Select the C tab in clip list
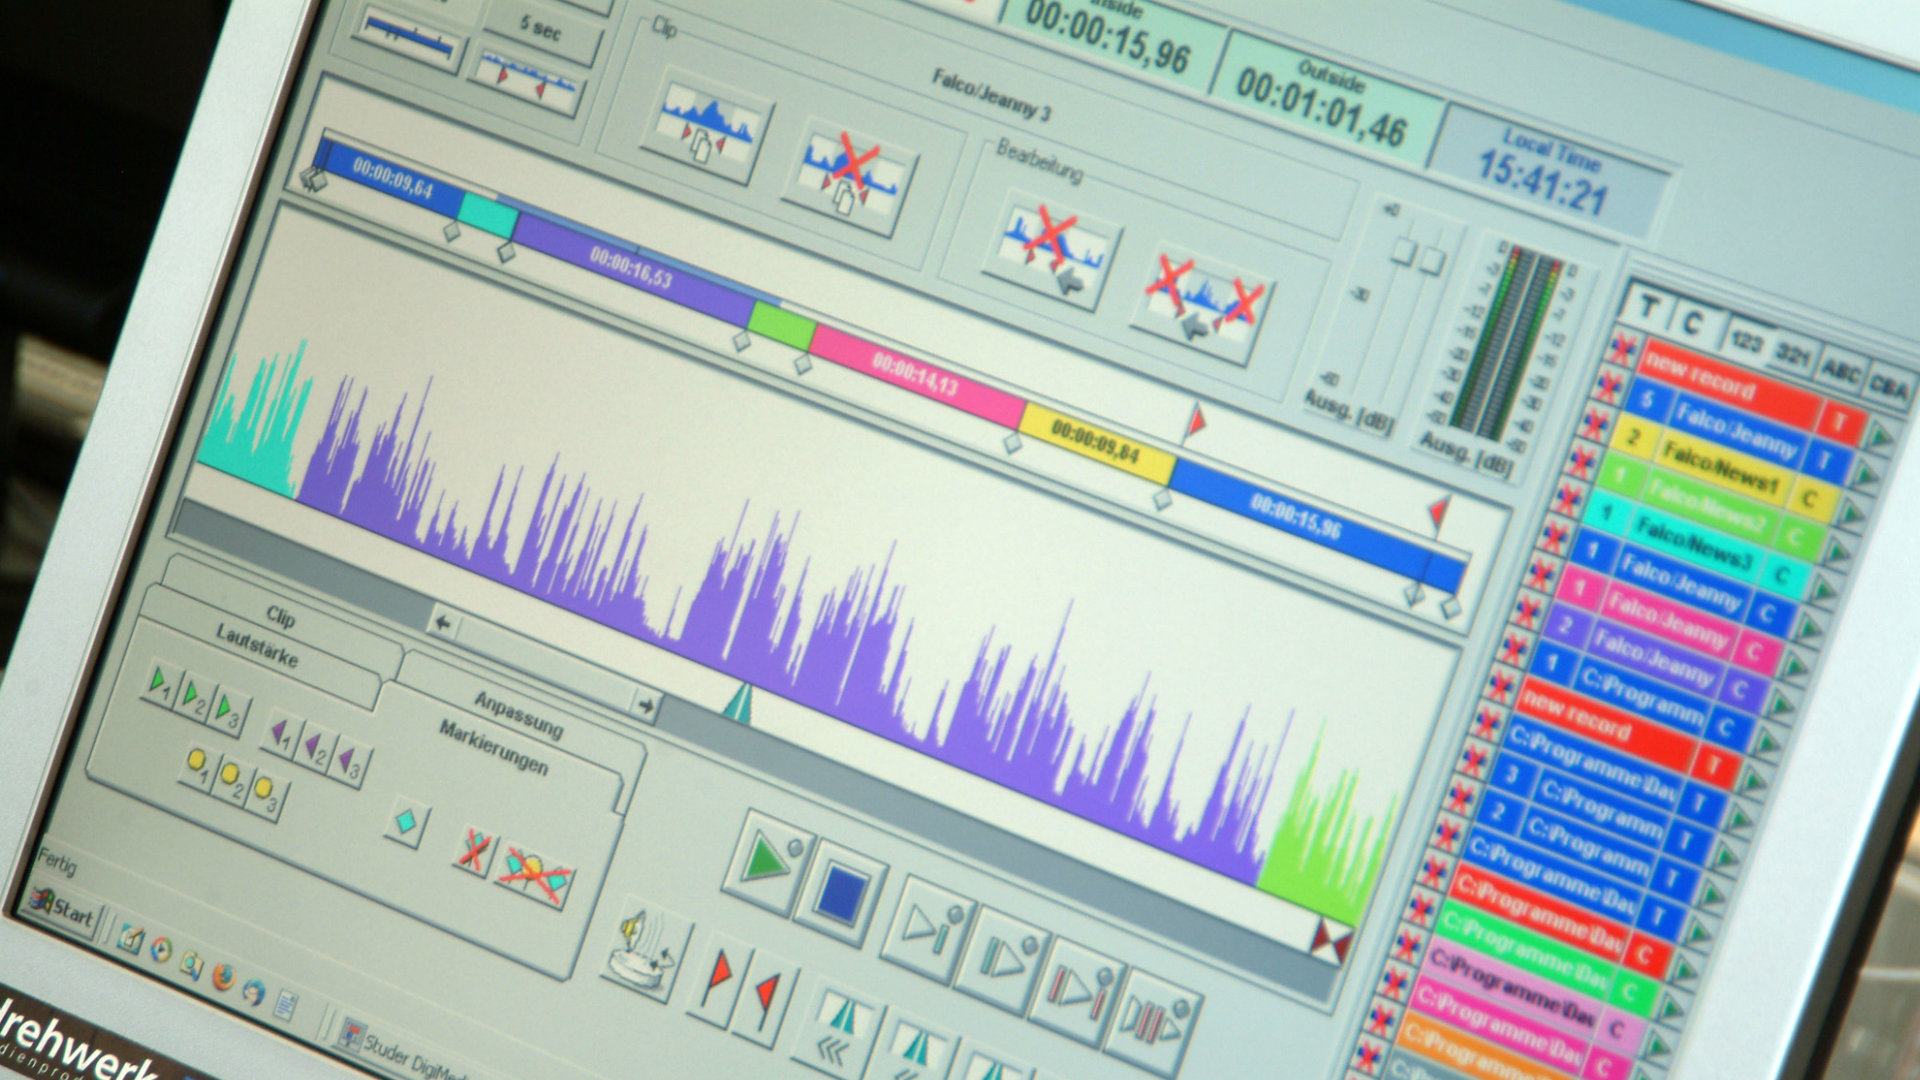 pyautogui.click(x=1692, y=325)
